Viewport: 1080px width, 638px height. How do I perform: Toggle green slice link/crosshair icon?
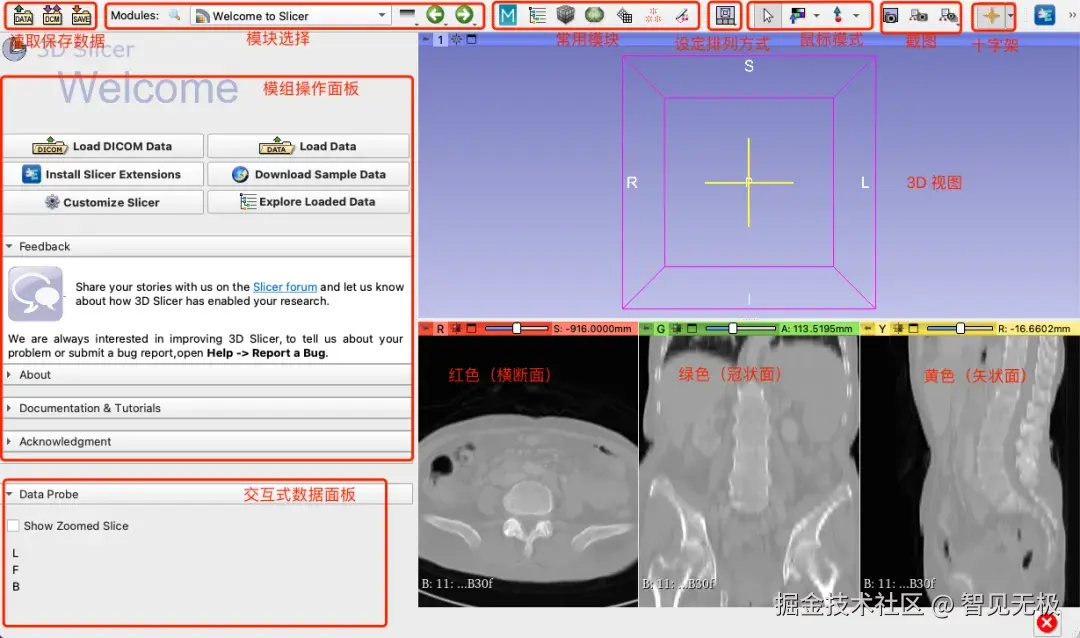pyautogui.click(x=676, y=329)
